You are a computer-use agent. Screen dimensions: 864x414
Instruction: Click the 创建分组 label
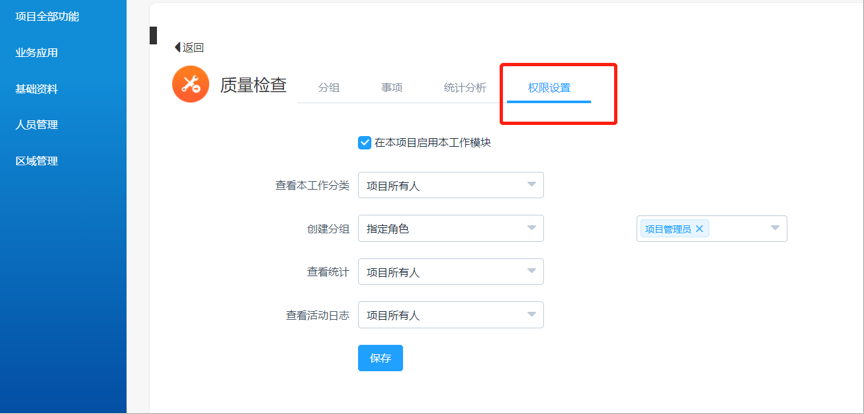(328, 229)
